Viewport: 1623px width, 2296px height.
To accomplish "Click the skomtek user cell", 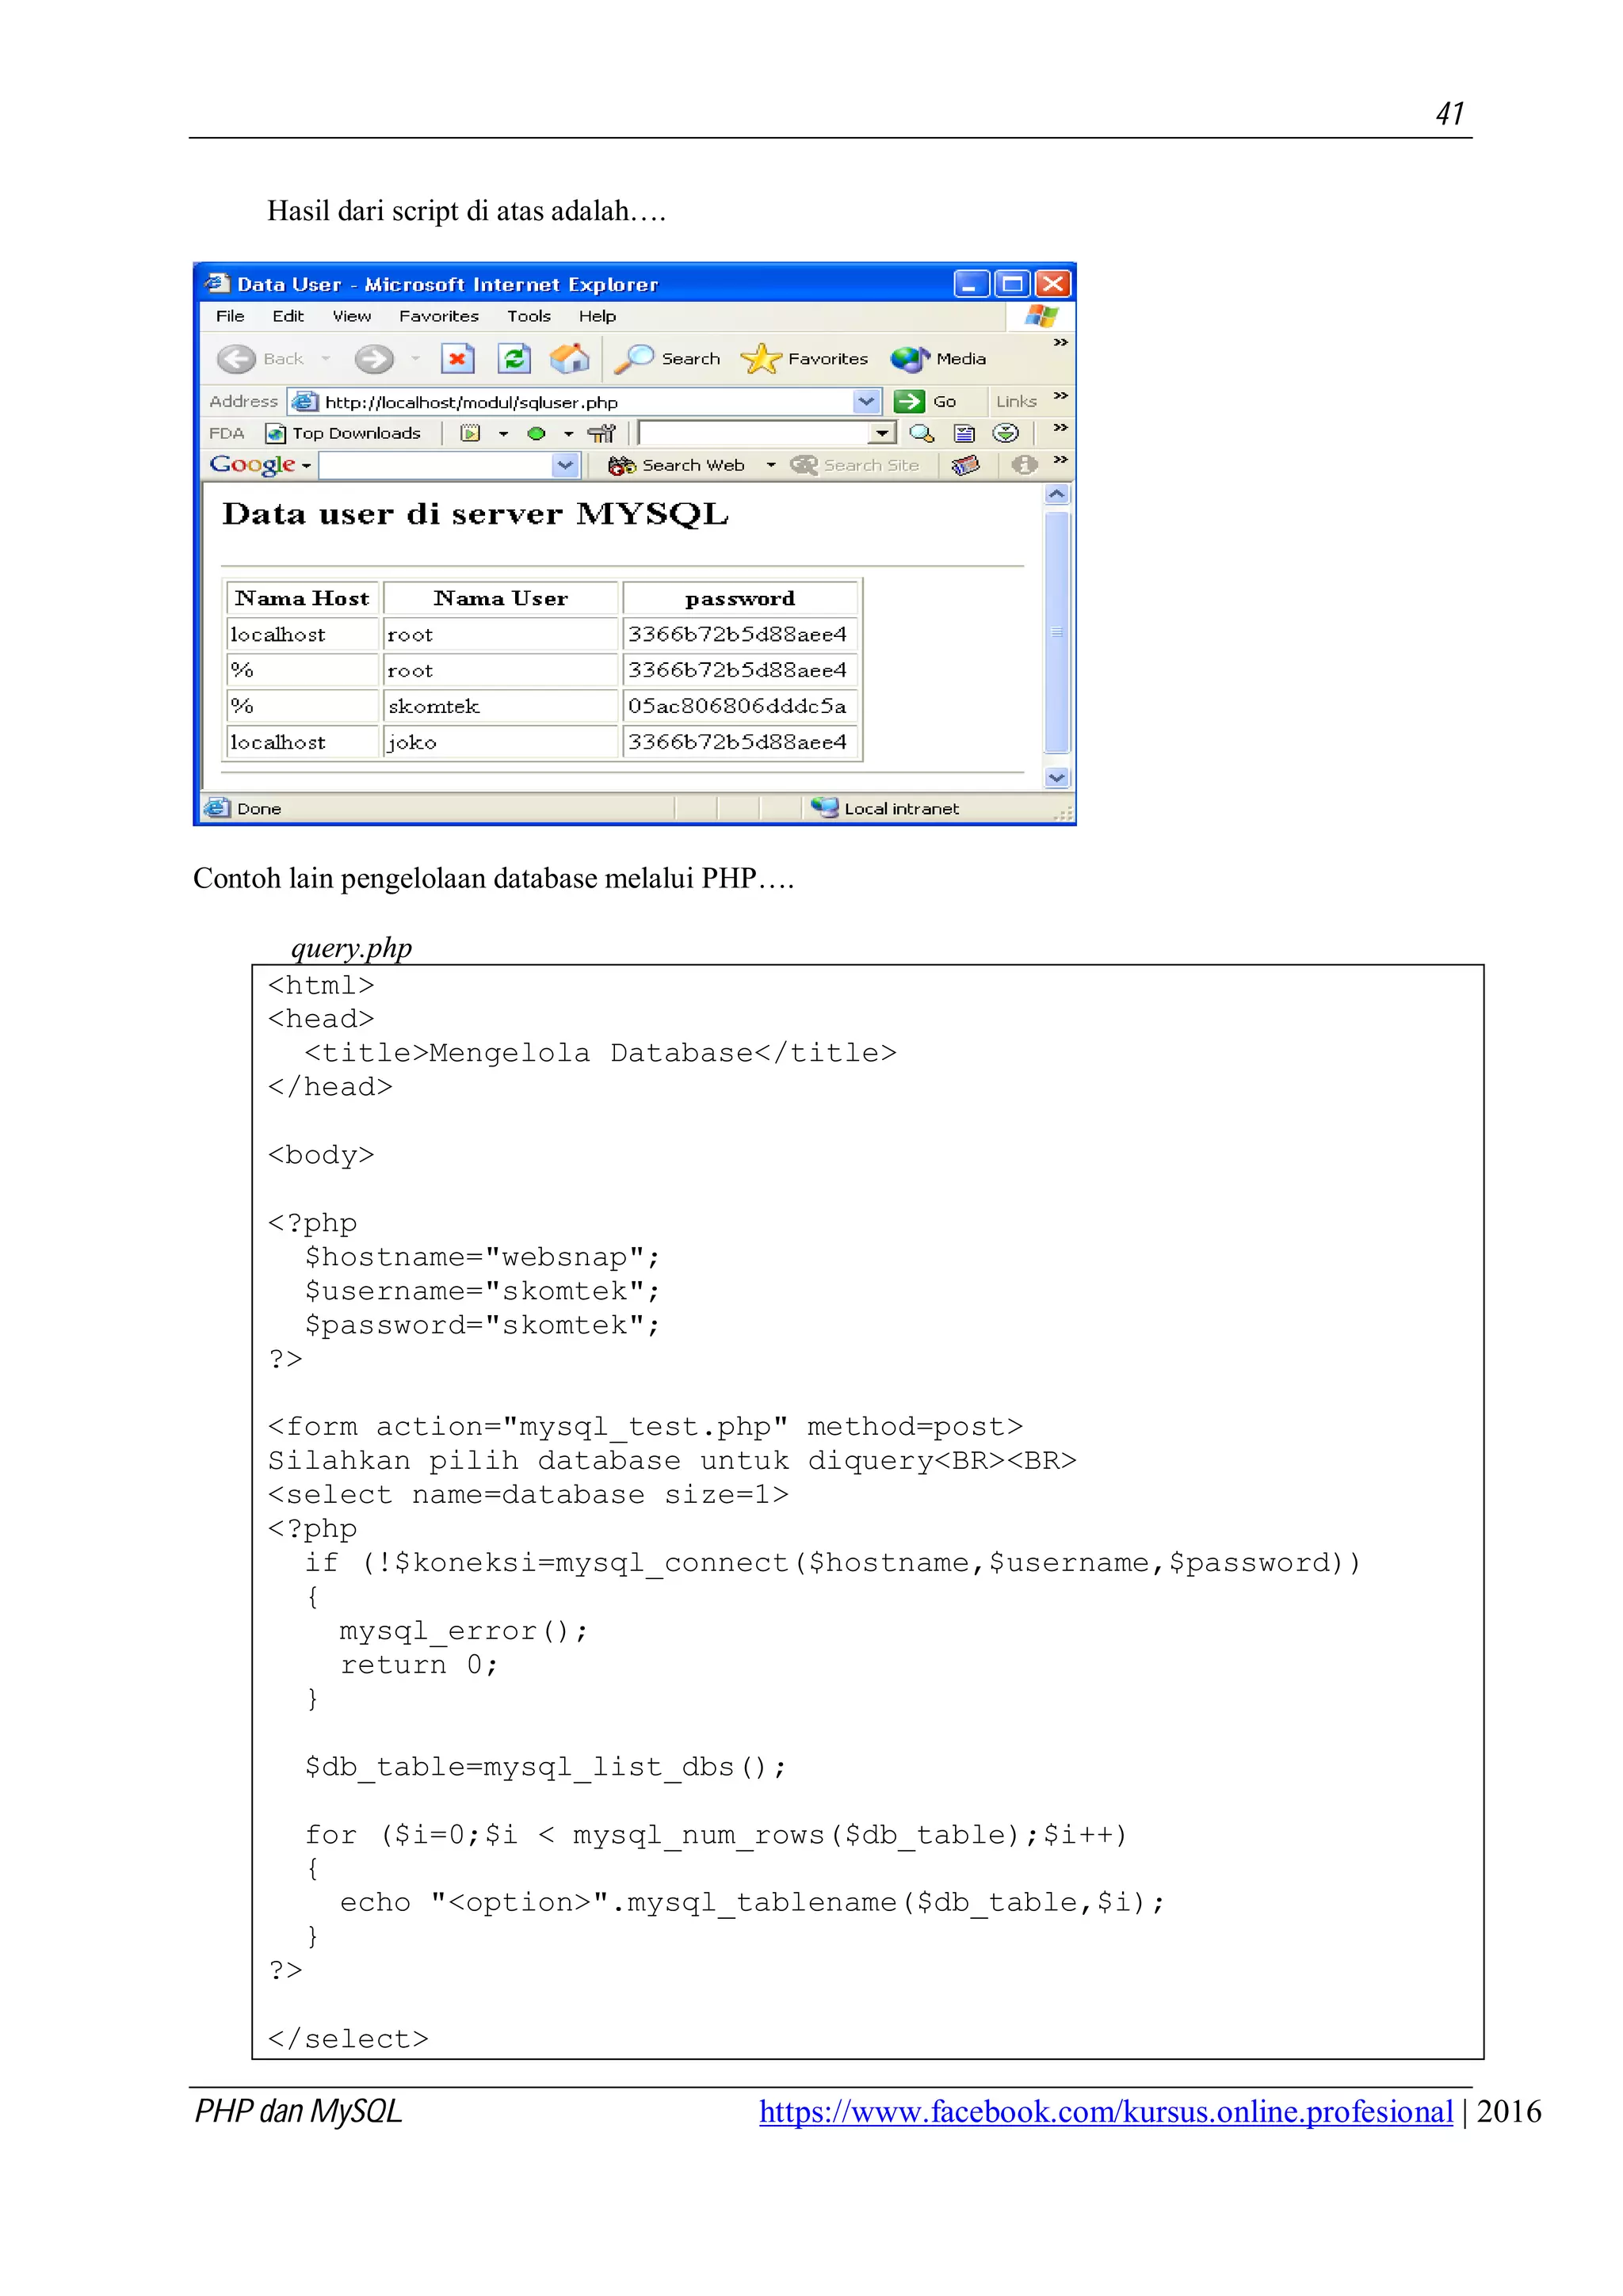I will point(500,706).
